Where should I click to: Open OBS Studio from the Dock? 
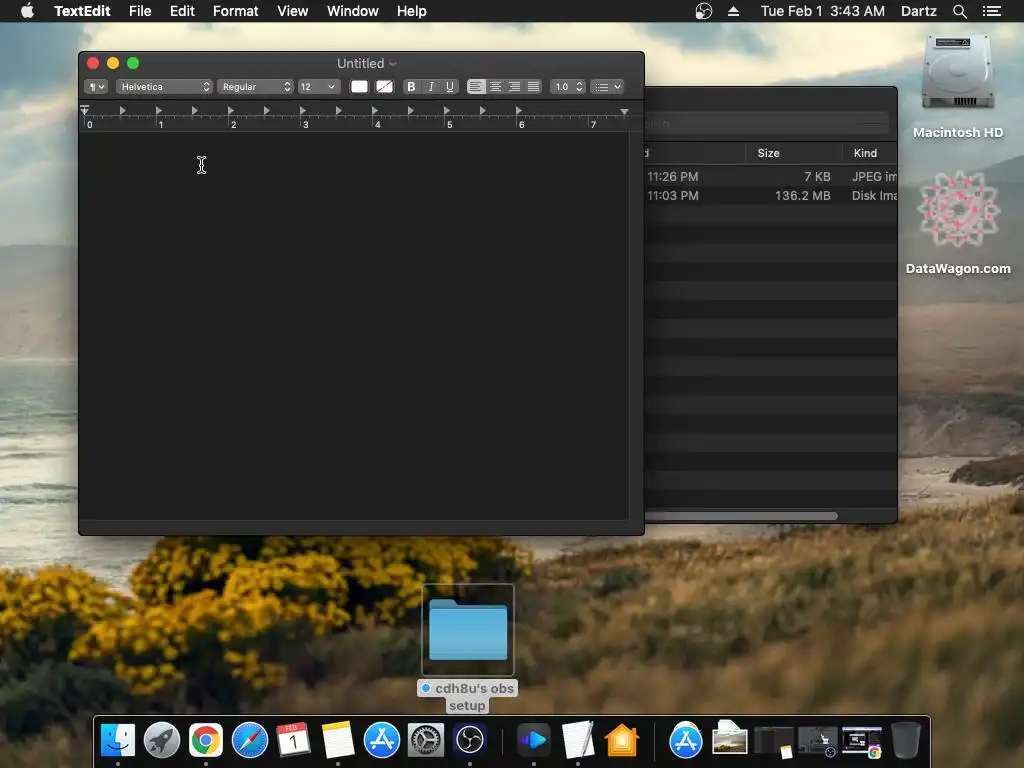470,740
